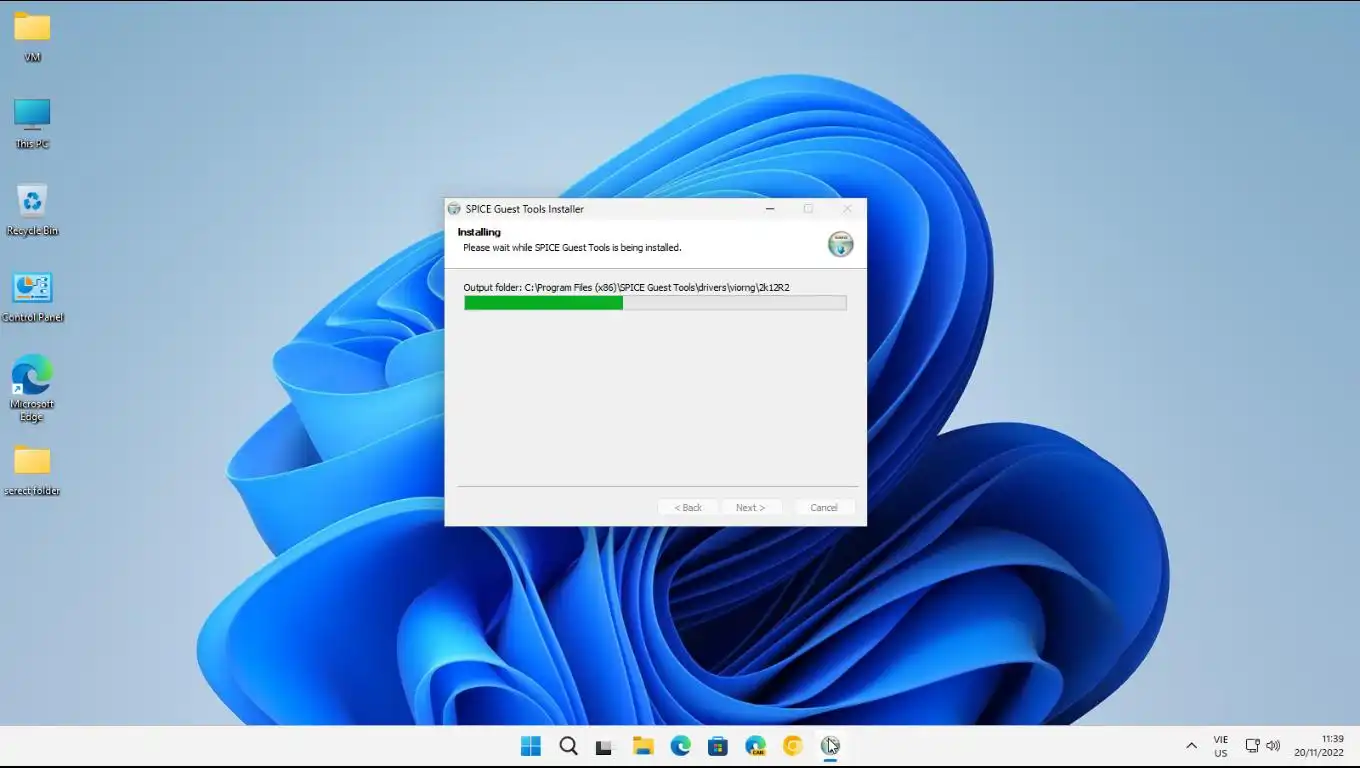
Task: Open the volume control in the tray
Action: (1273, 746)
